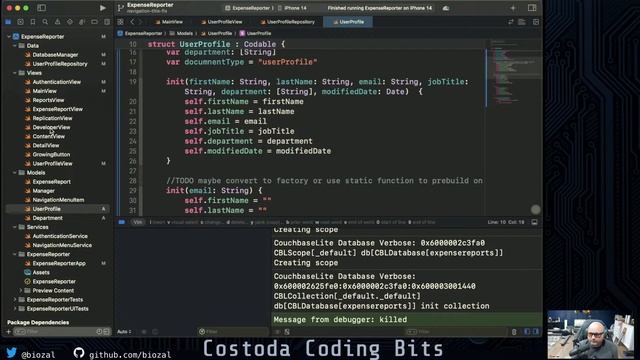Choose the iPhone 14 run destination

[292, 8]
